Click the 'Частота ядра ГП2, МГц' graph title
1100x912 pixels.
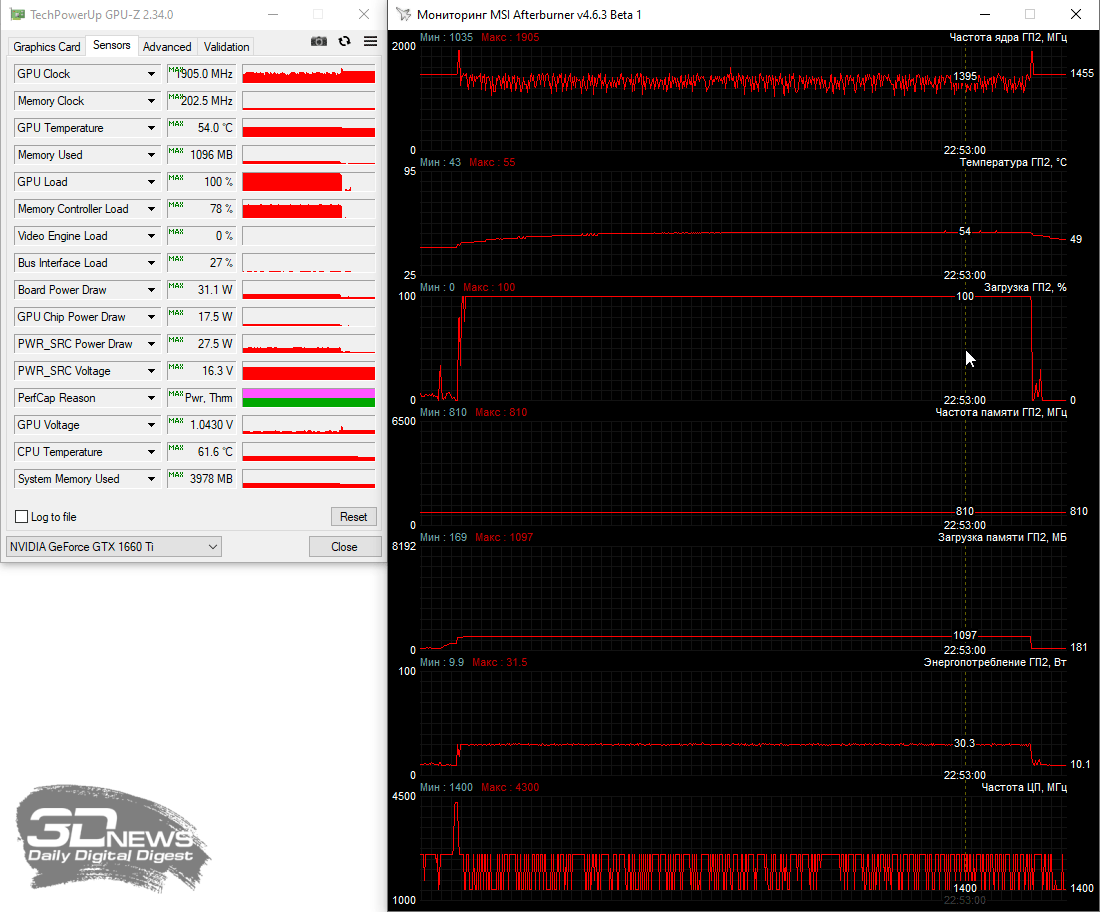point(1007,37)
